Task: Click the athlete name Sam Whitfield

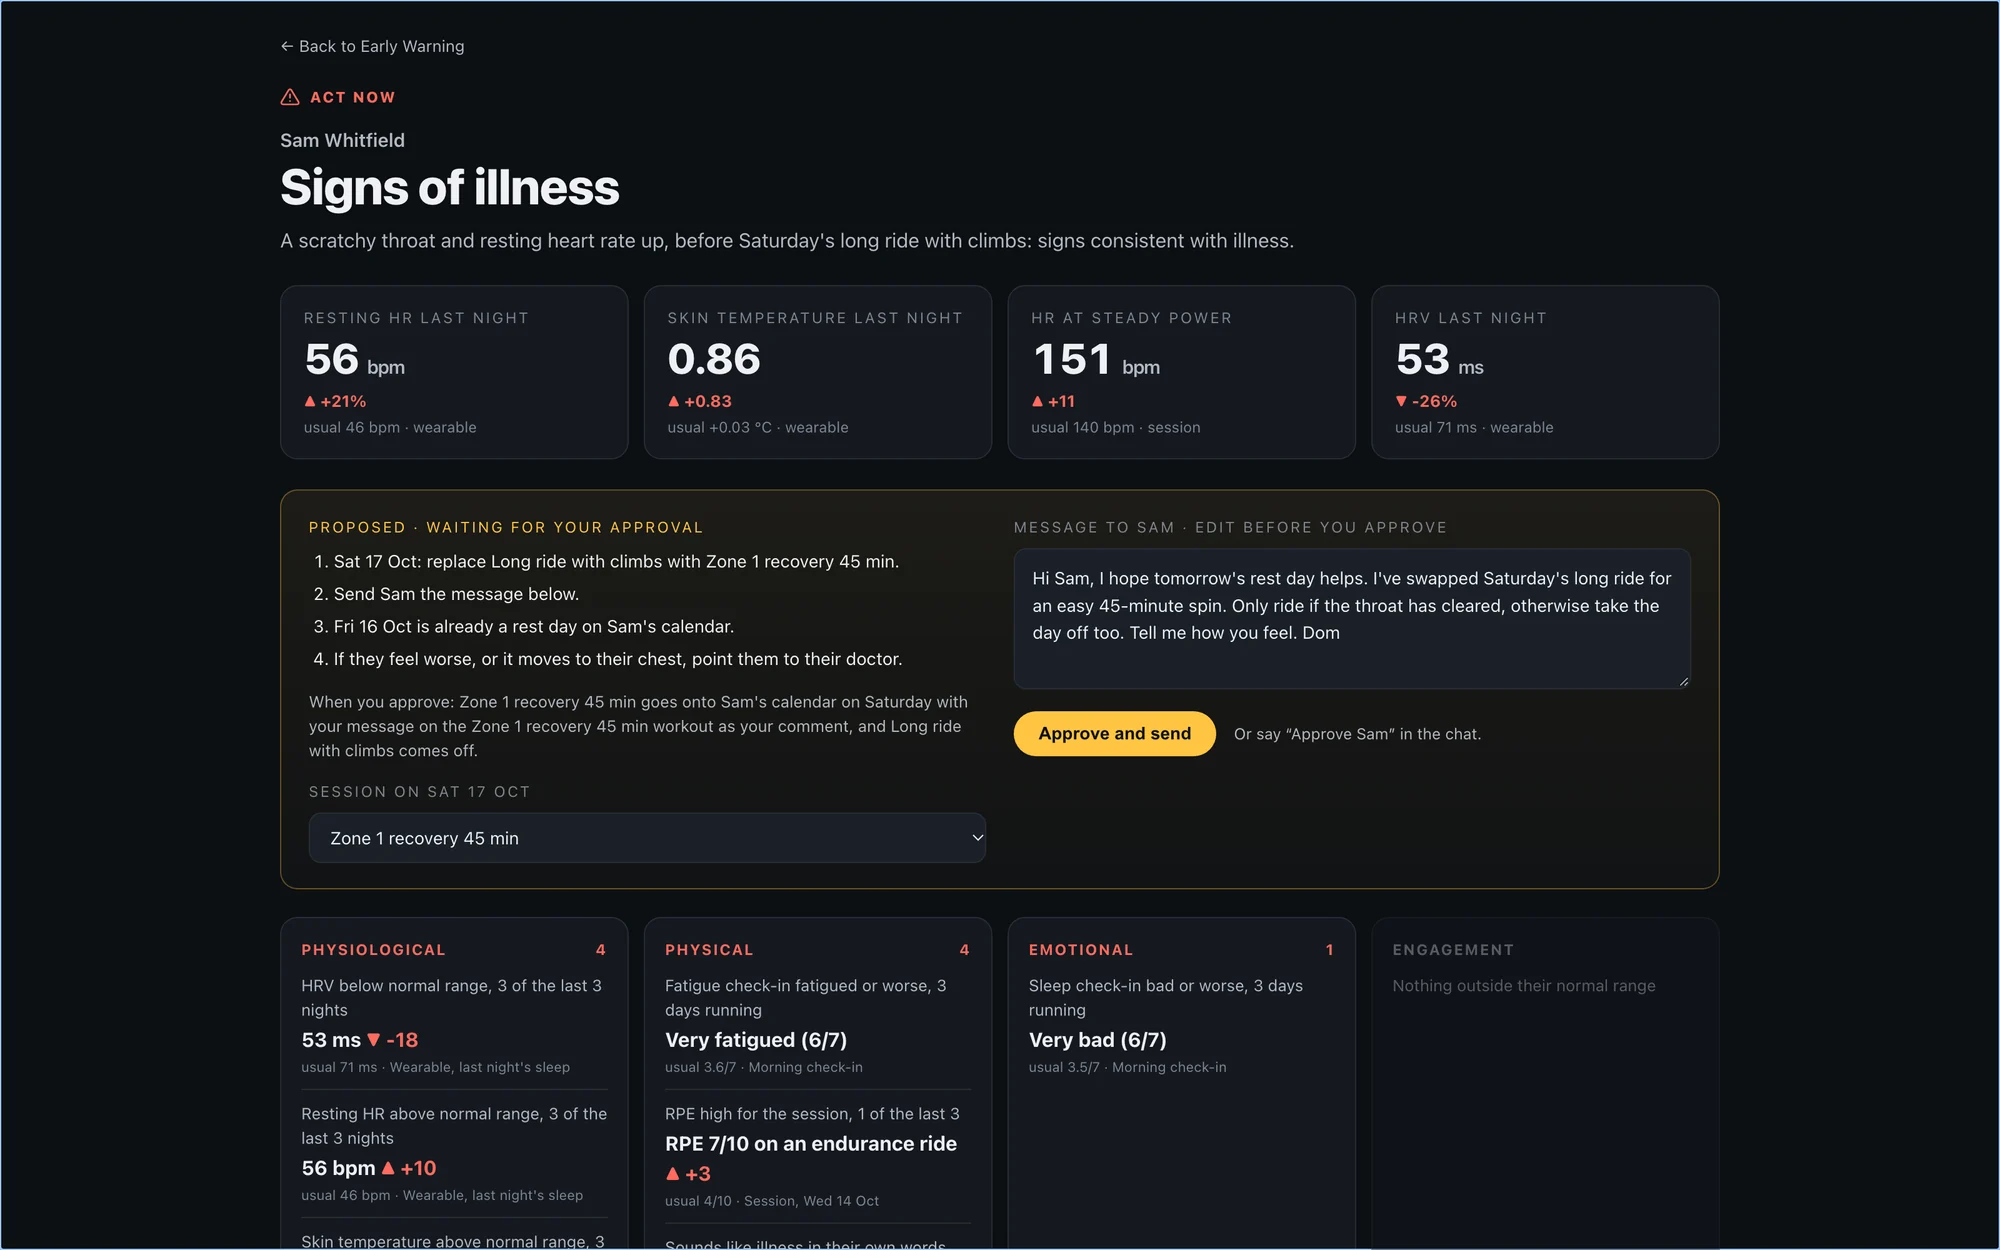Action: pos(342,140)
